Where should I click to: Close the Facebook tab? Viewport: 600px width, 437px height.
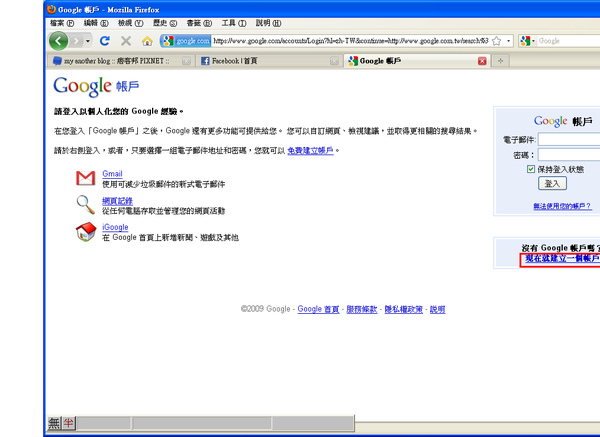(x=334, y=61)
